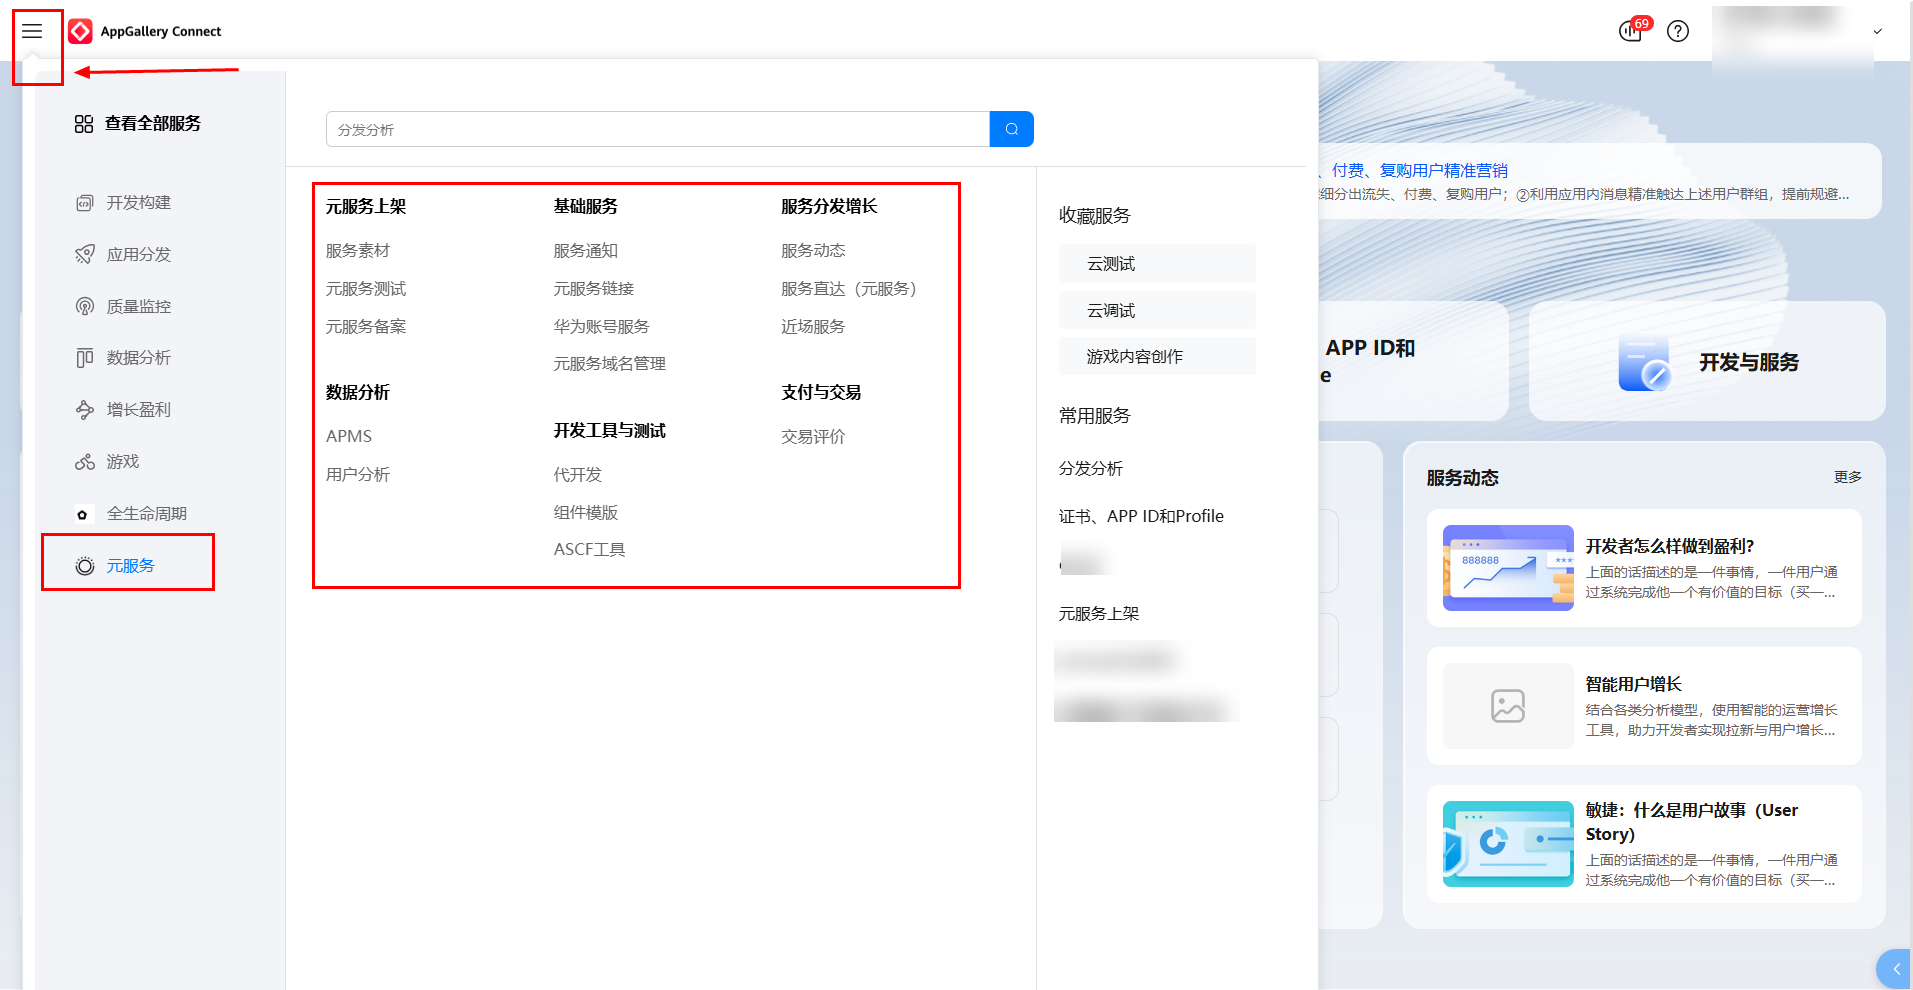Open the 服务素材 link

click(x=357, y=251)
